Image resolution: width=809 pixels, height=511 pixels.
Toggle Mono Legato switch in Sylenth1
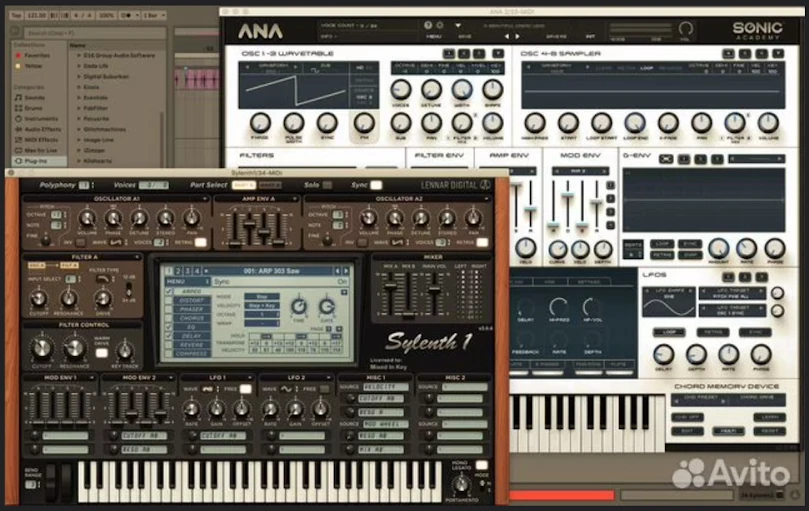click(481, 466)
